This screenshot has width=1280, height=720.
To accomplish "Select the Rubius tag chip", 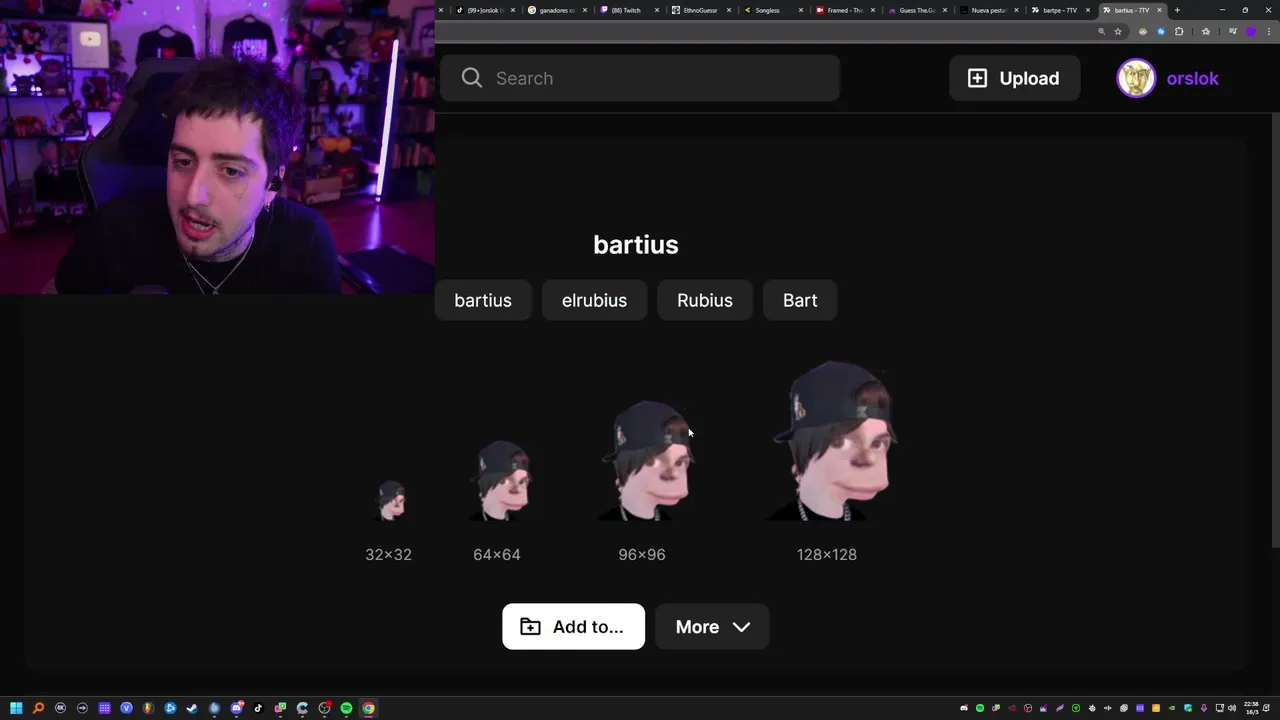I will coord(705,300).
